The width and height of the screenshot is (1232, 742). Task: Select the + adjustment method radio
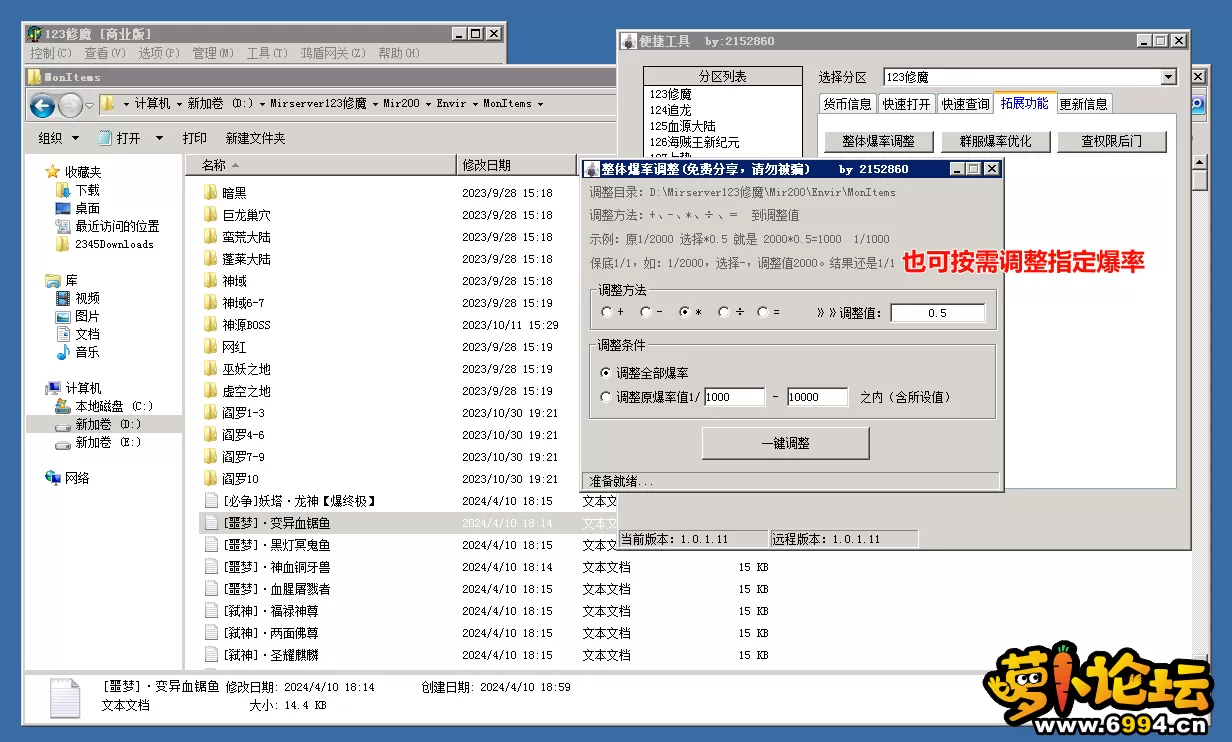coord(606,312)
